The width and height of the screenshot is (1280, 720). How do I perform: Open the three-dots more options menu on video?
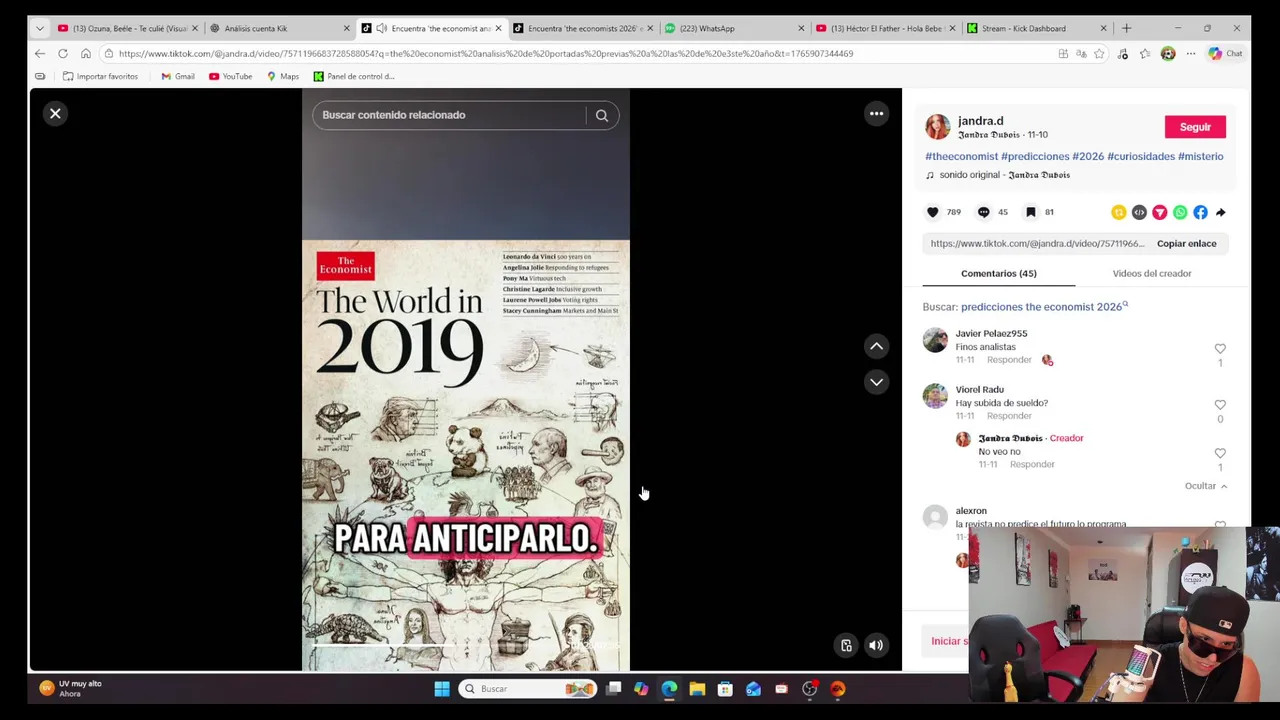(876, 114)
